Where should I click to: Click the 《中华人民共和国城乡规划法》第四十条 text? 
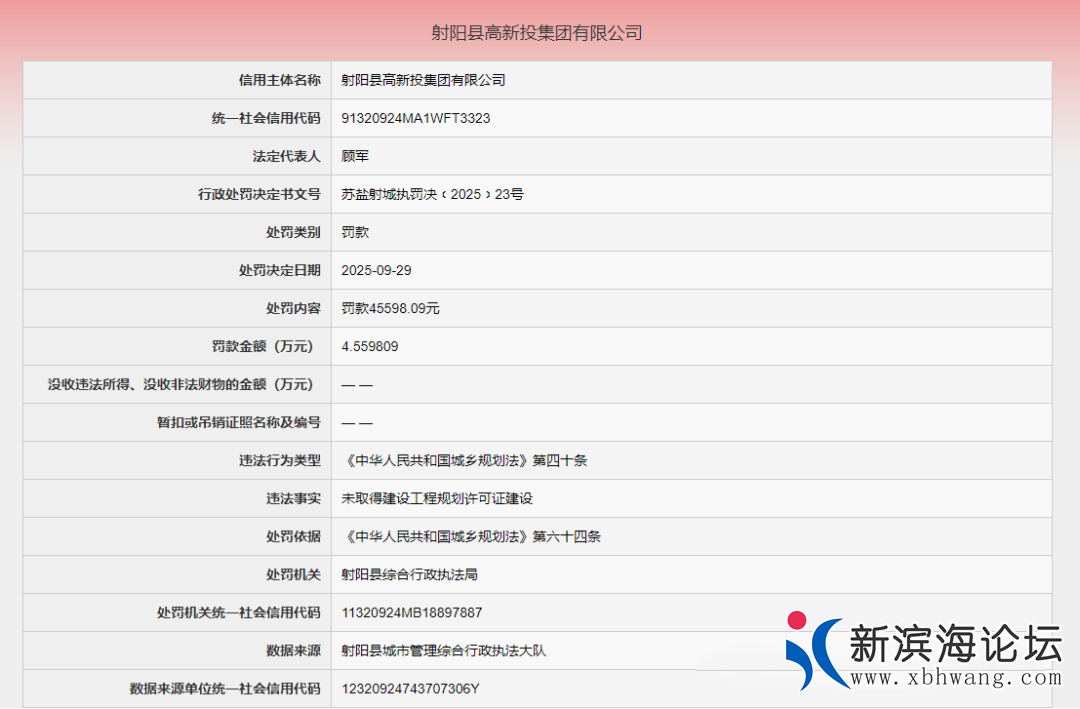point(464,461)
